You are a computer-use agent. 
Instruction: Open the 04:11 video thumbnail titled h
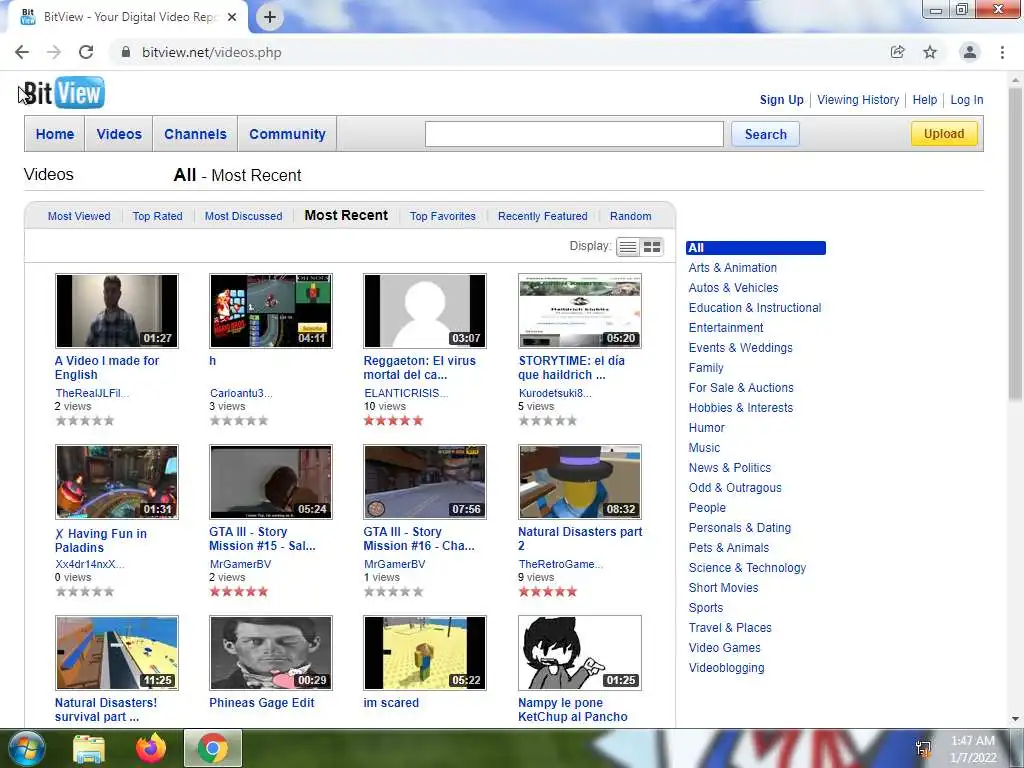pyautogui.click(x=271, y=311)
